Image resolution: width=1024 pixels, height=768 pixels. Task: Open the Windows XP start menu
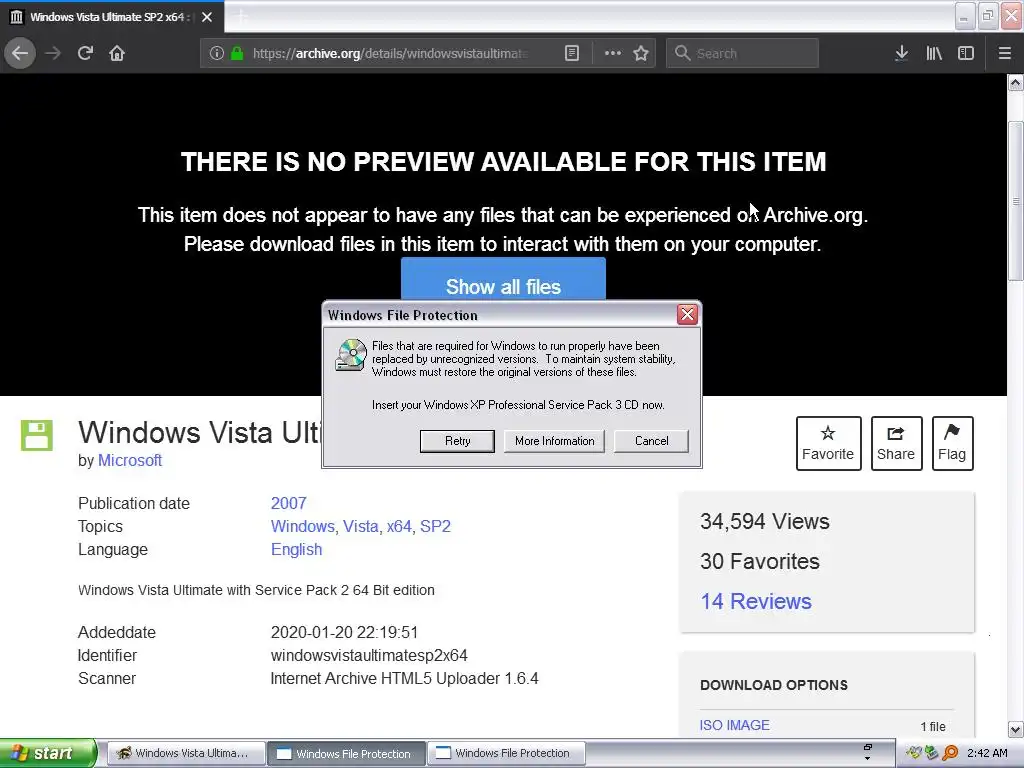48,753
